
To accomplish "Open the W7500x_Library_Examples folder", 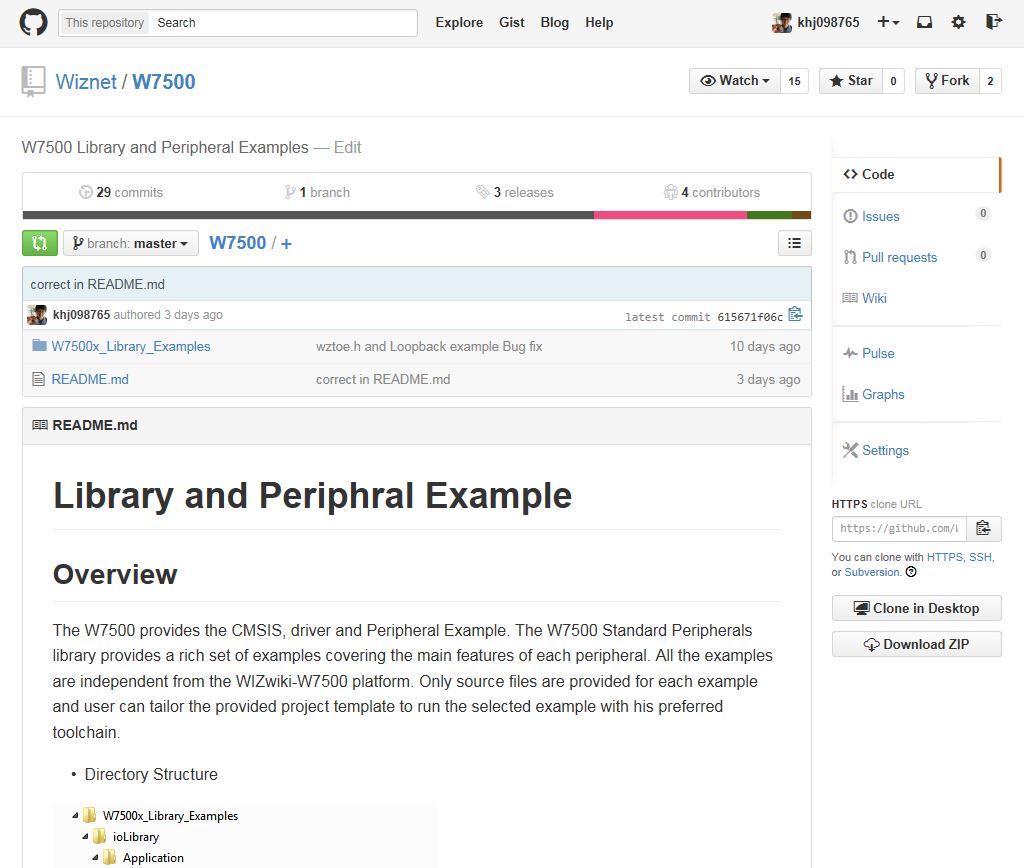I will [x=131, y=346].
